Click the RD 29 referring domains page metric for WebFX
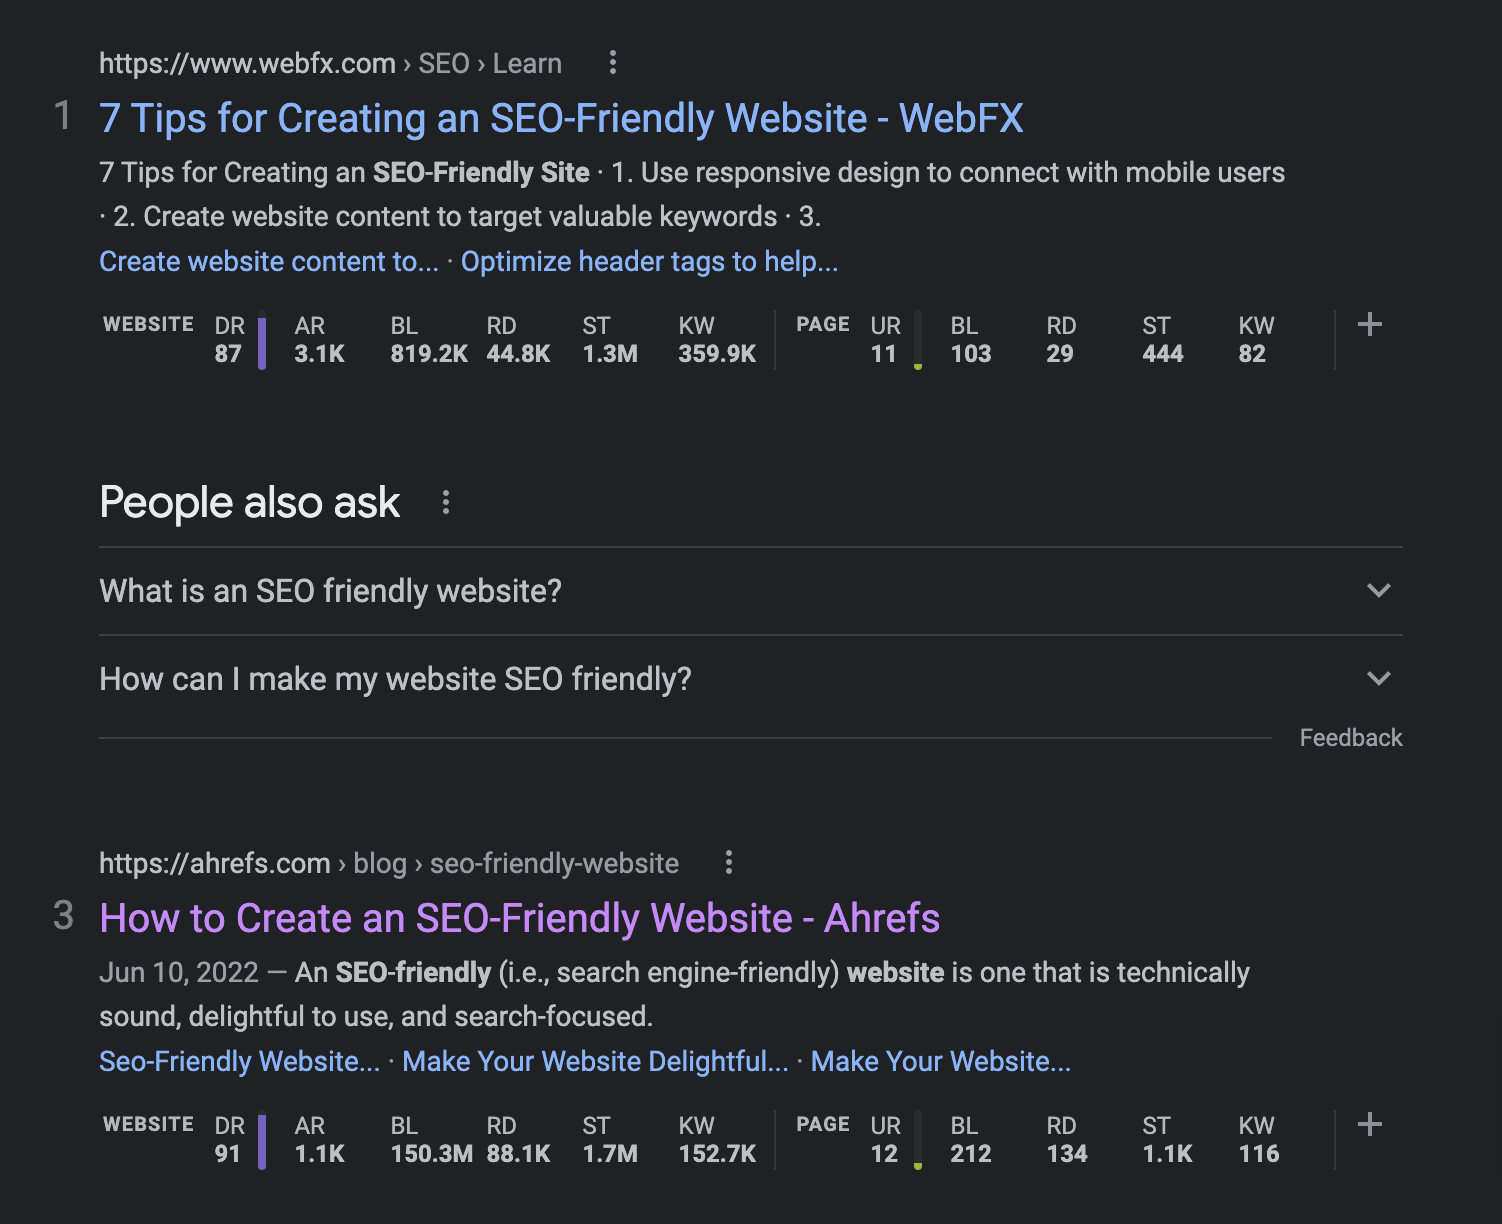 [1060, 340]
